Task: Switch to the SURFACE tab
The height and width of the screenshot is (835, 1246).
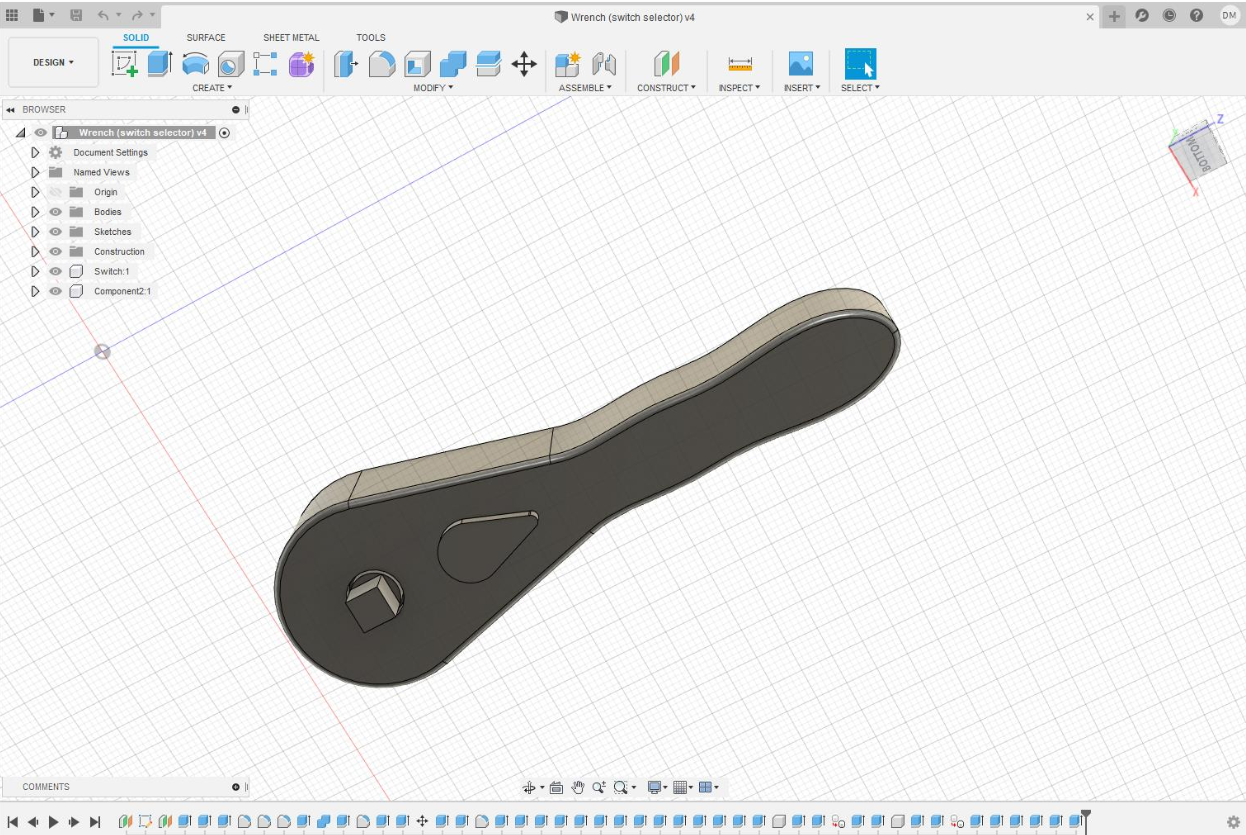Action: point(206,38)
